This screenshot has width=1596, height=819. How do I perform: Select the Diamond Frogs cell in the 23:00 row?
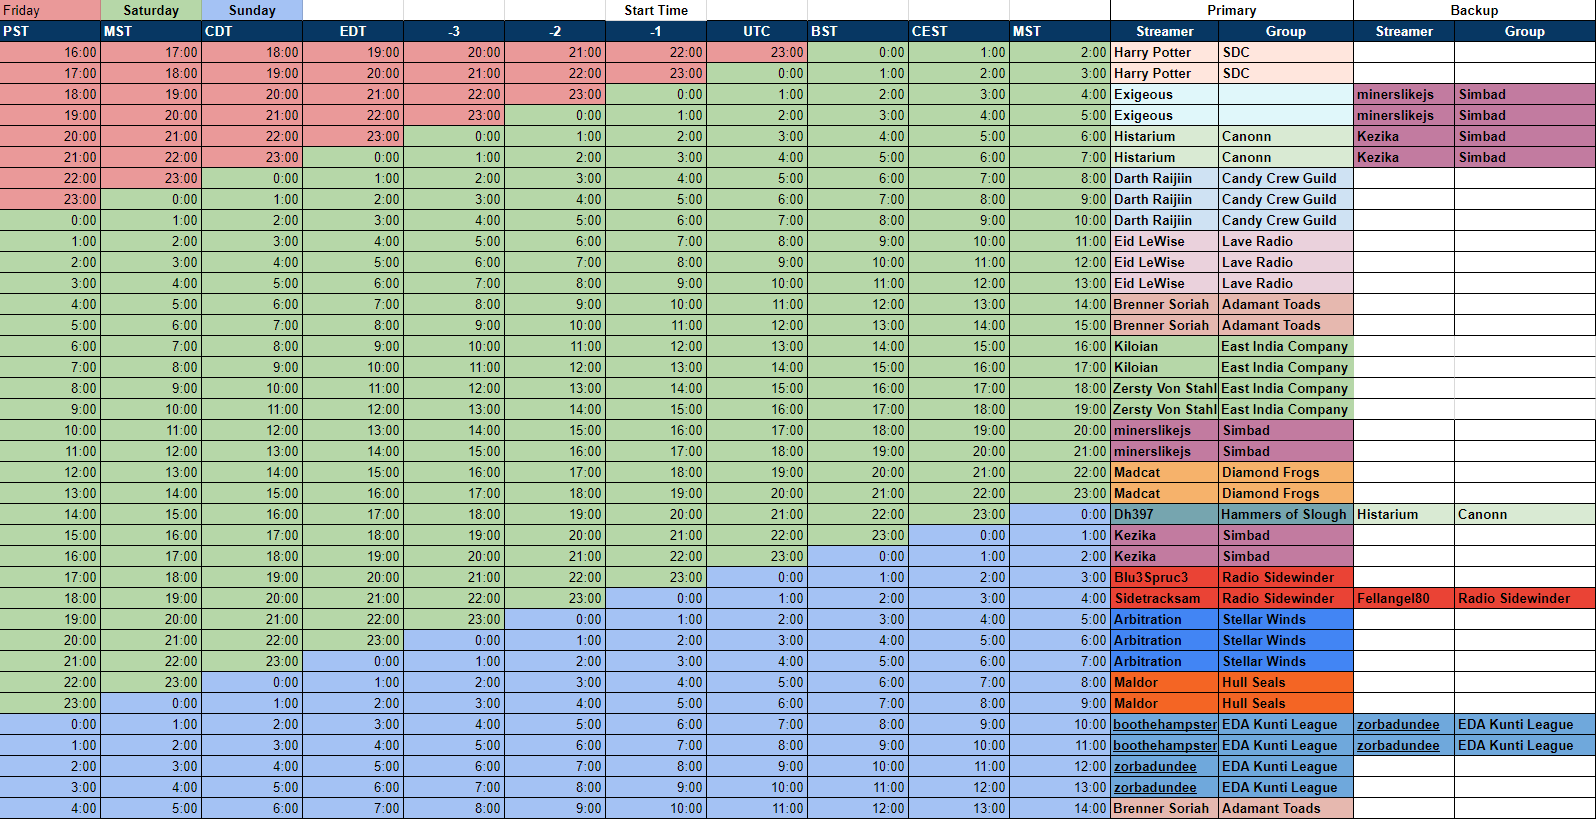[1286, 493]
